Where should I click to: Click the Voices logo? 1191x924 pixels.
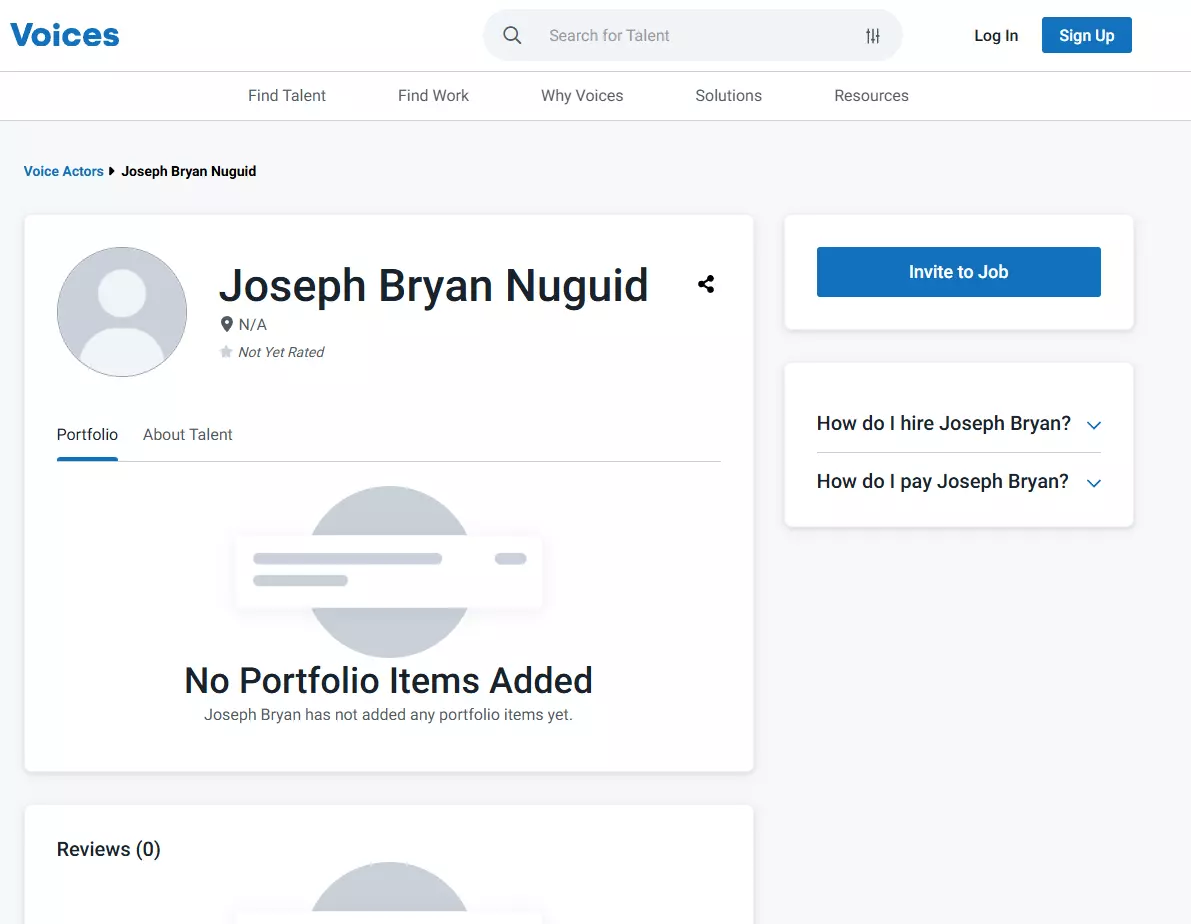point(65,35)
